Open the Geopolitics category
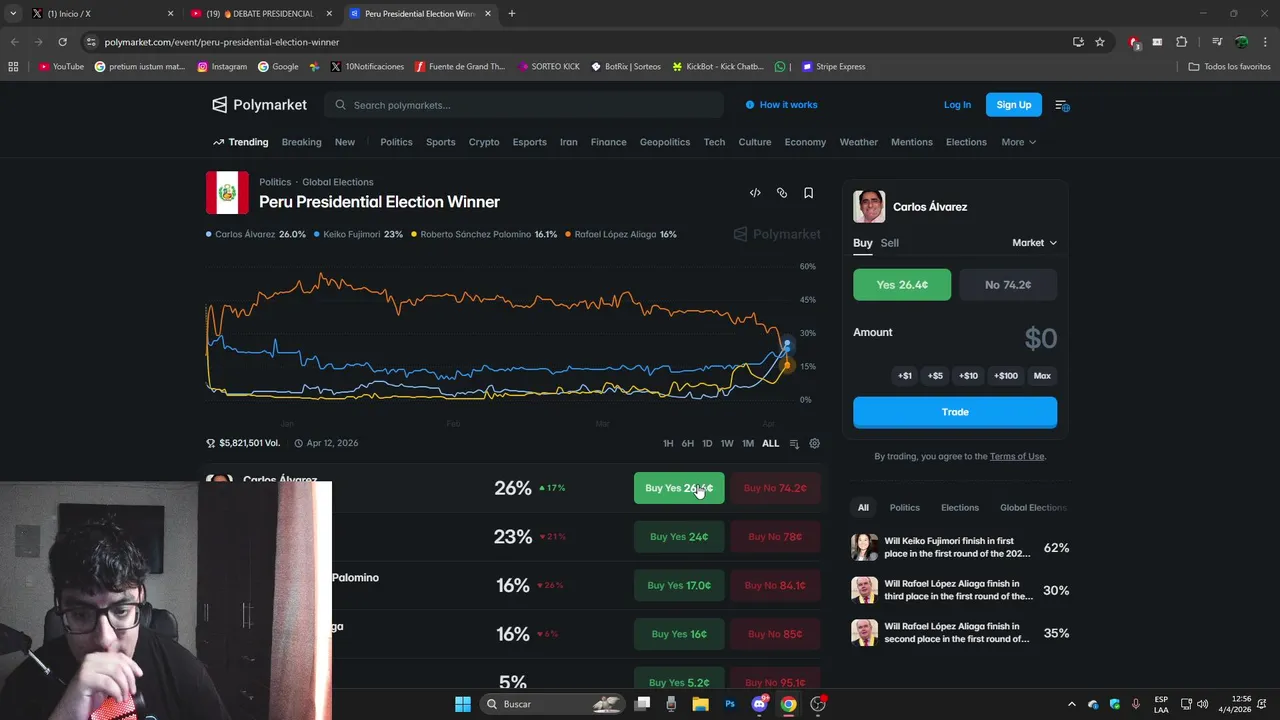The image size is (1280, 720). (665, 142)
